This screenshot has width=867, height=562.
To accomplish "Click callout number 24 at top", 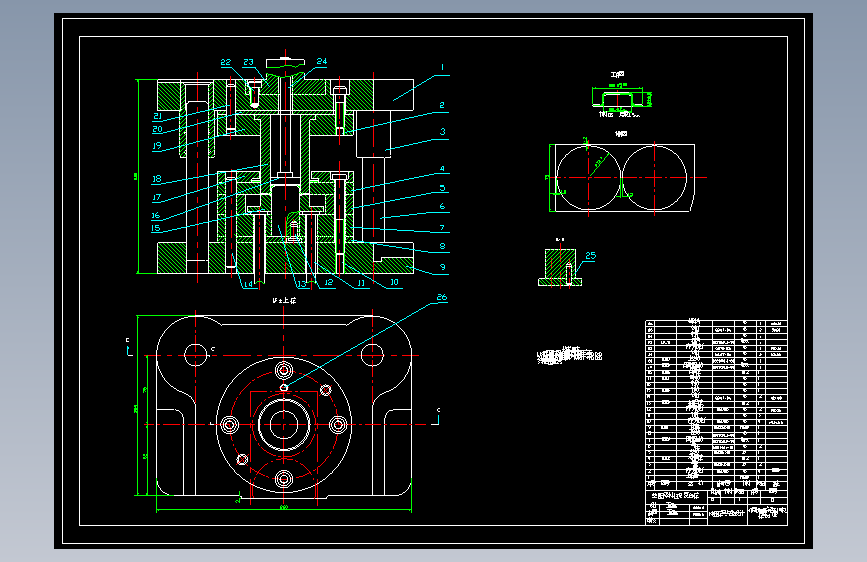I will tap(322, 61).
